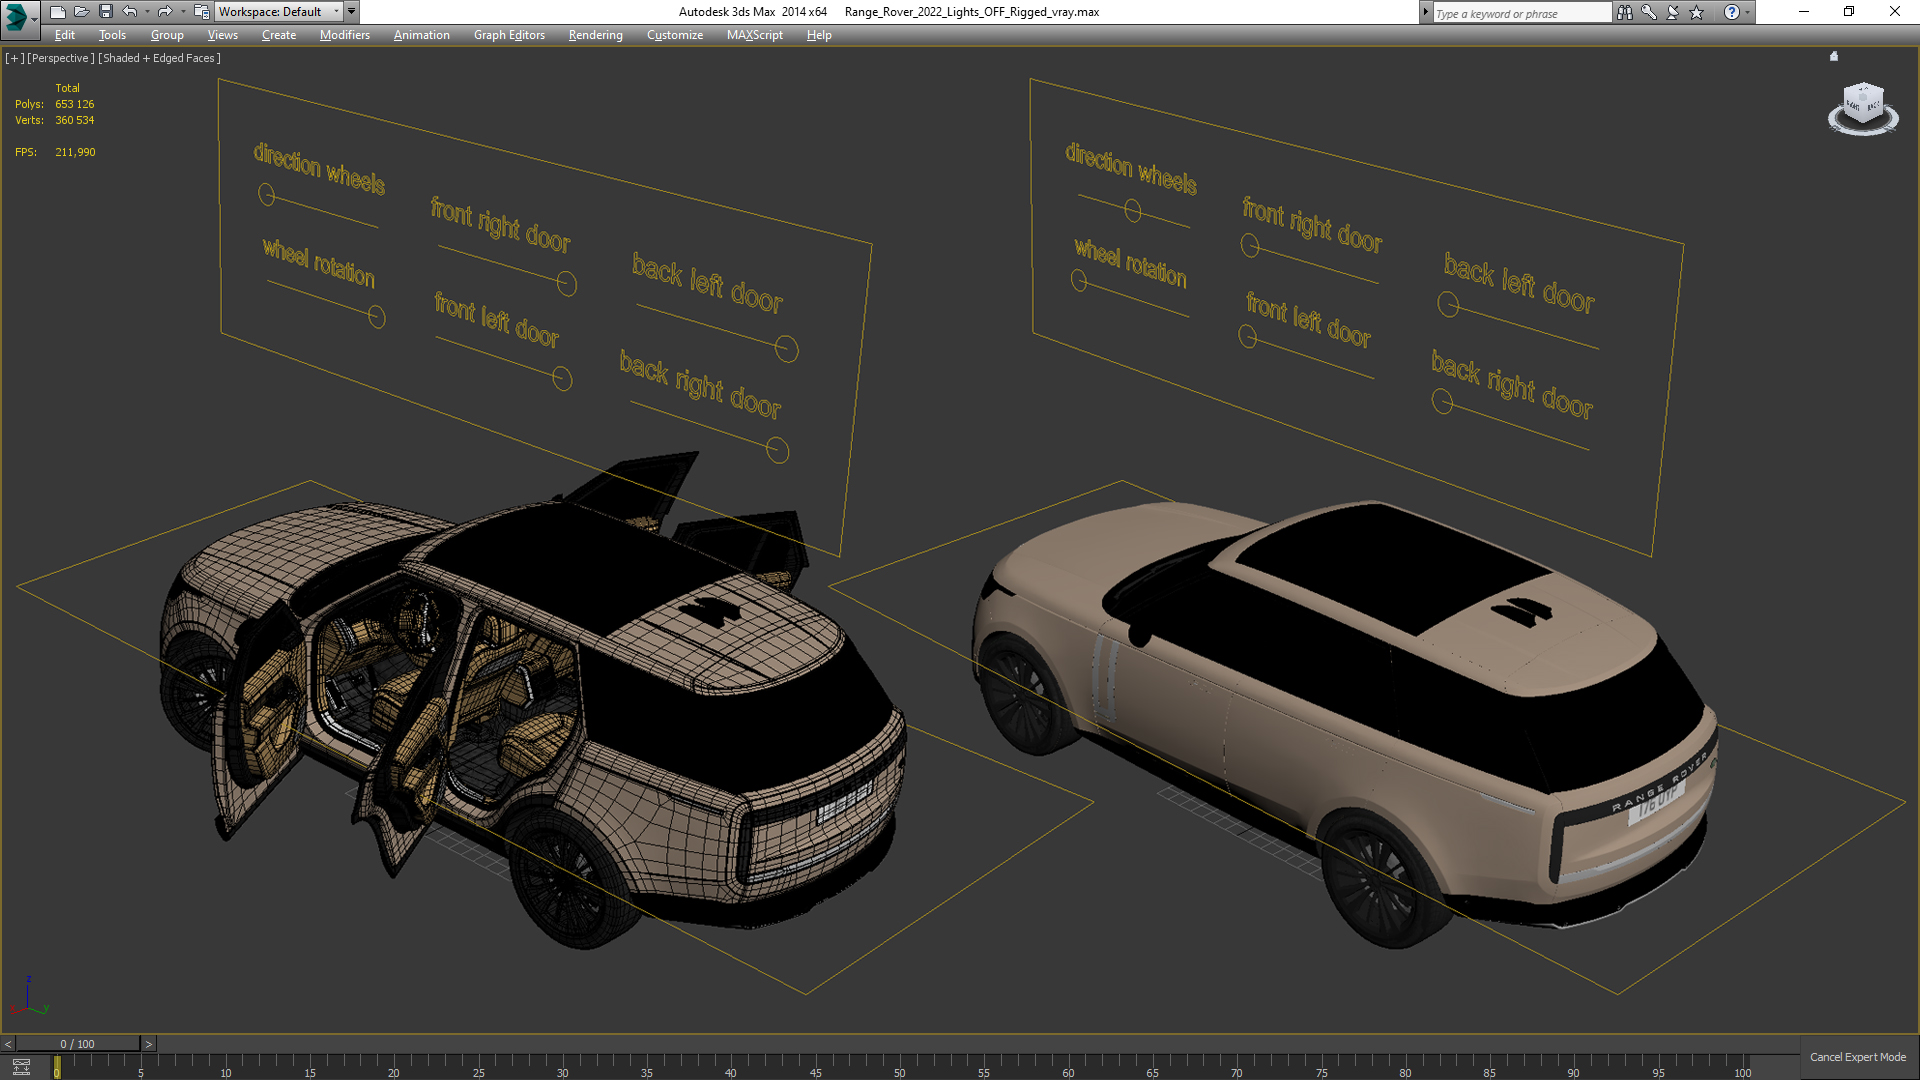This screenshot has height=1080, width=1920.
Task: Click the time slider 0 / 100 handle
Action: 77,1044
